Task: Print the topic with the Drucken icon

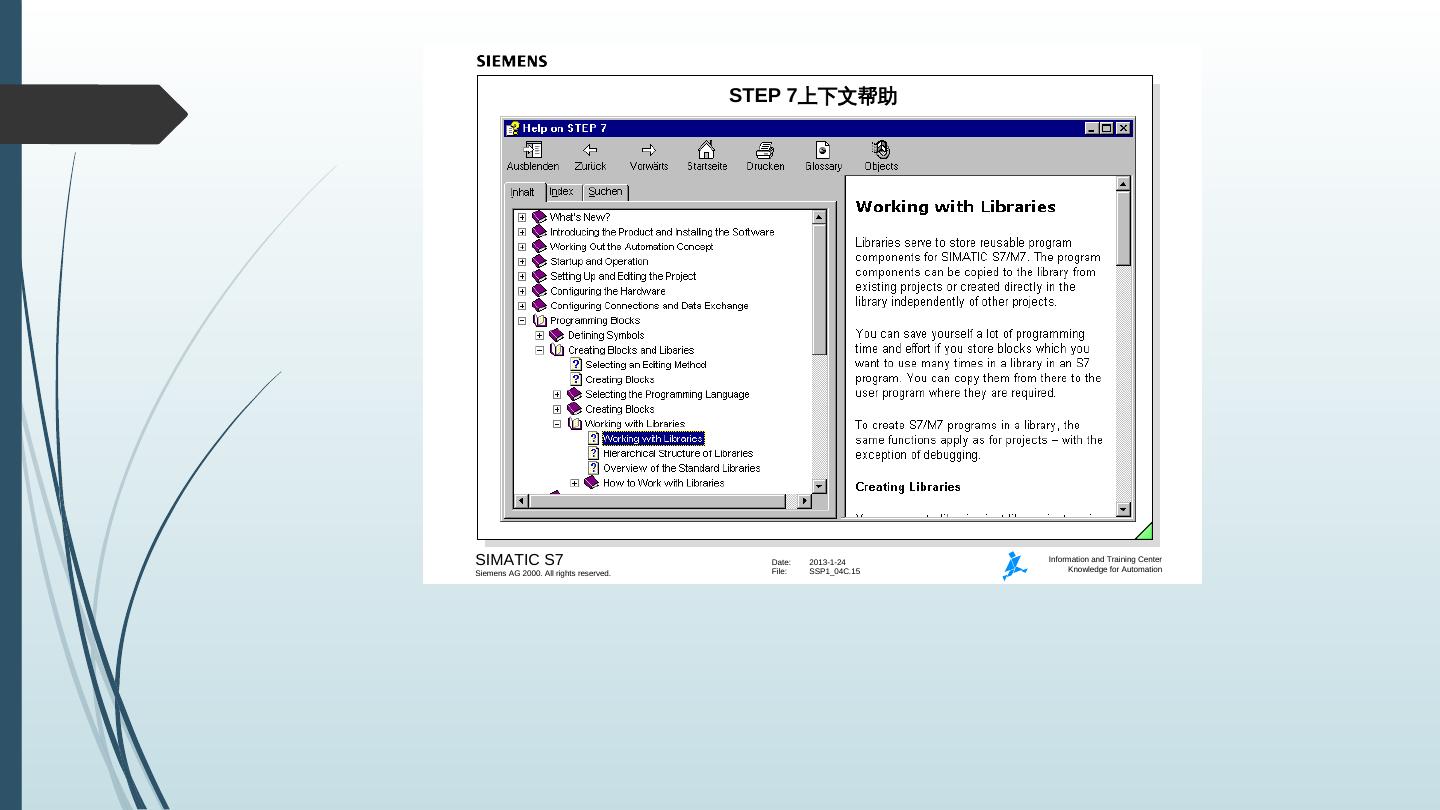Action: pyautogui.click(x=765, y=150)
